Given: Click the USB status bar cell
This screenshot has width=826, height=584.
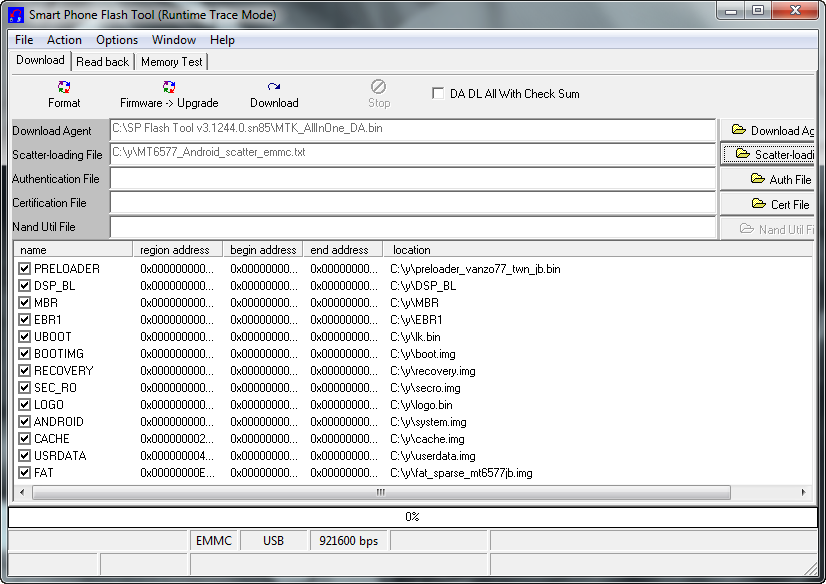Looking at the screenshot, I should [273, 541].
